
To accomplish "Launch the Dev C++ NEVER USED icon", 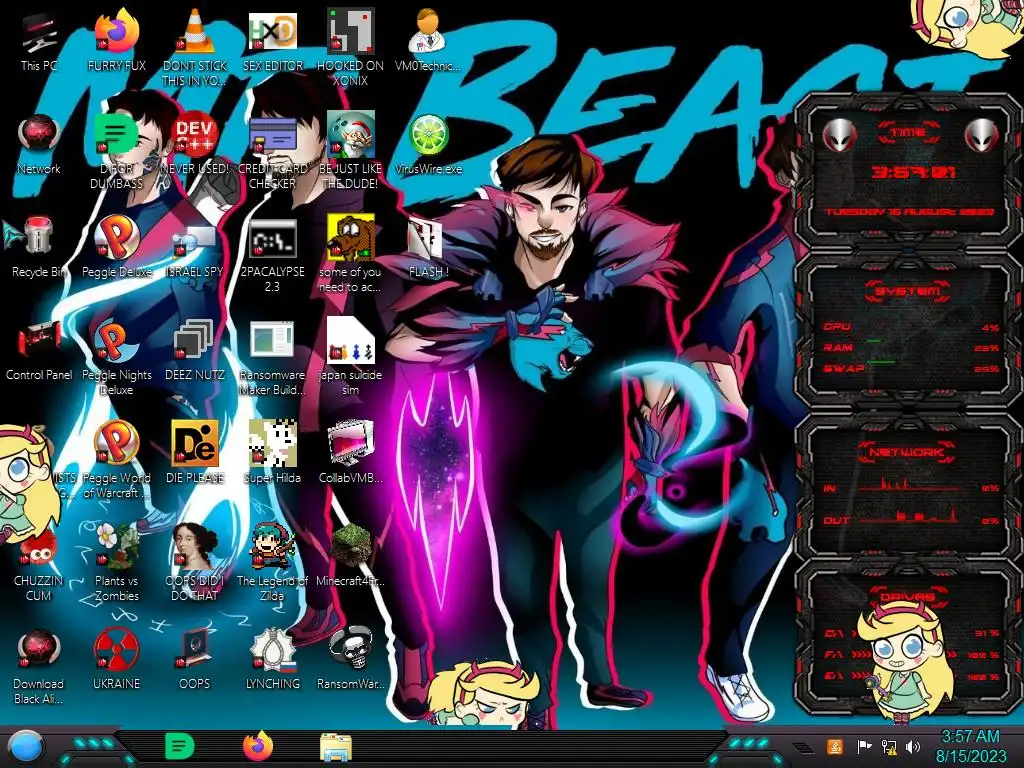I will (x=194, y=144).
